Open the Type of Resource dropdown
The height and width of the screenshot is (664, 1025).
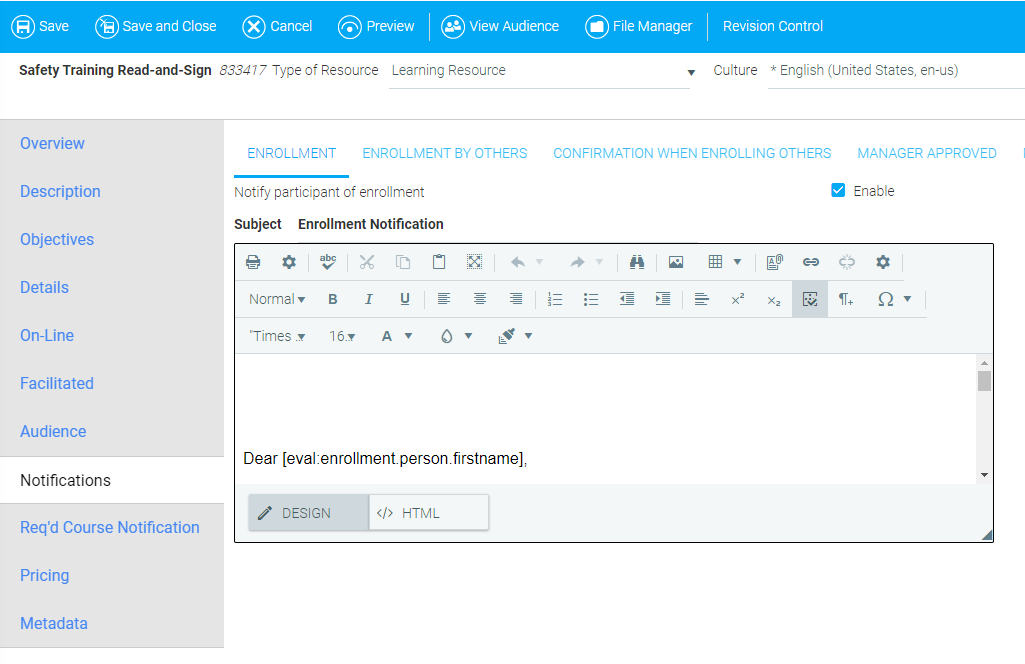pos(690,72)
